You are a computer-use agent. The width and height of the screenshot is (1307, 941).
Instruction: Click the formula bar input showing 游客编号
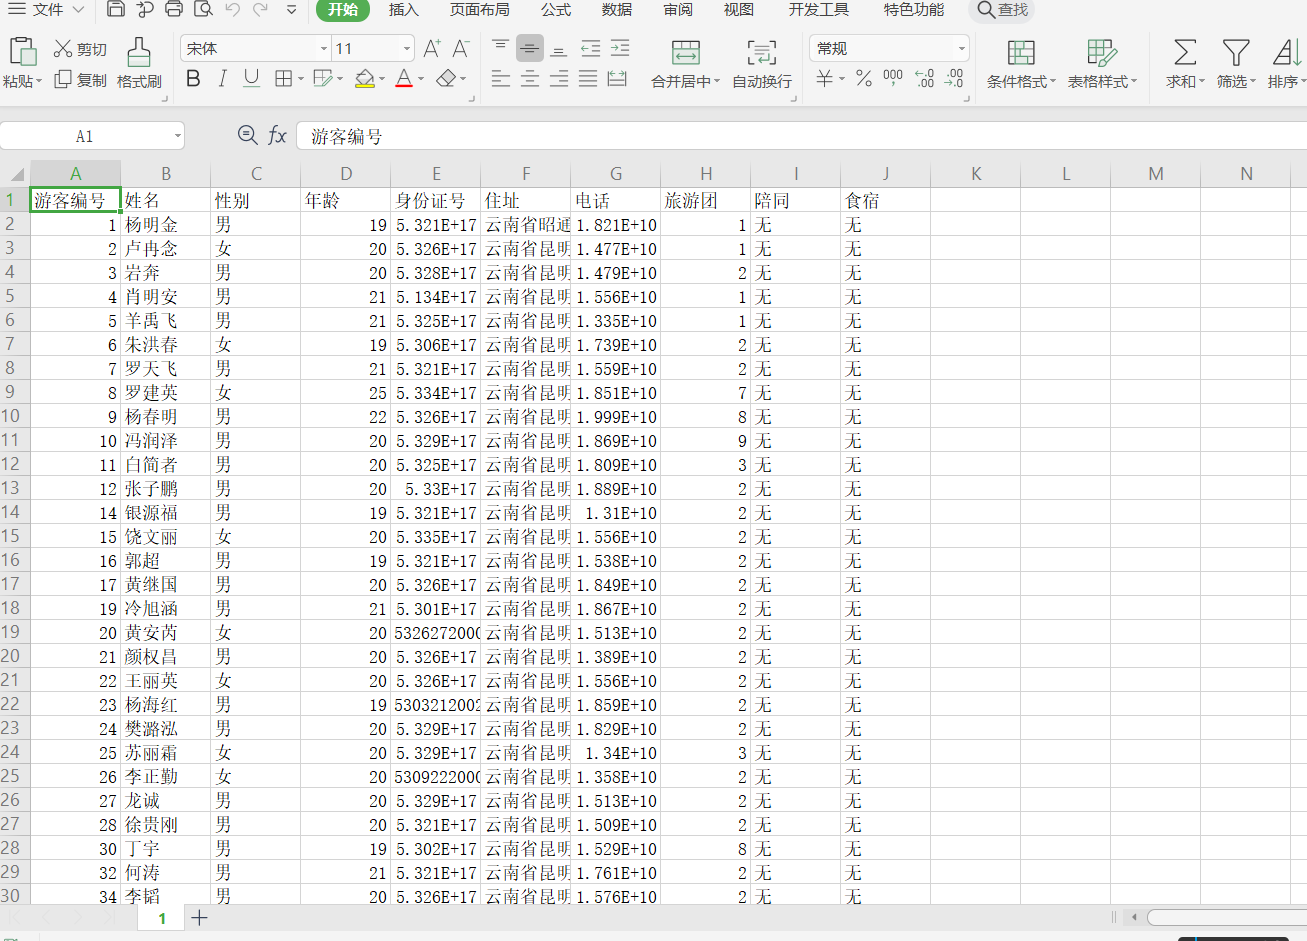pos(800,136)
